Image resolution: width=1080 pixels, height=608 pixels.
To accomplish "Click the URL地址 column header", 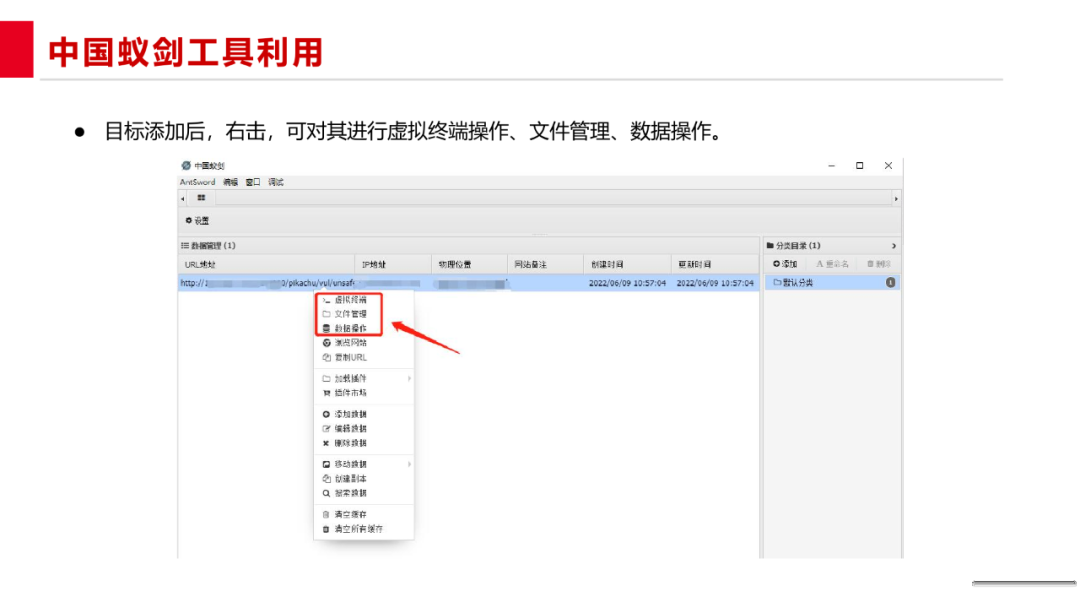I will pos(267,264).
